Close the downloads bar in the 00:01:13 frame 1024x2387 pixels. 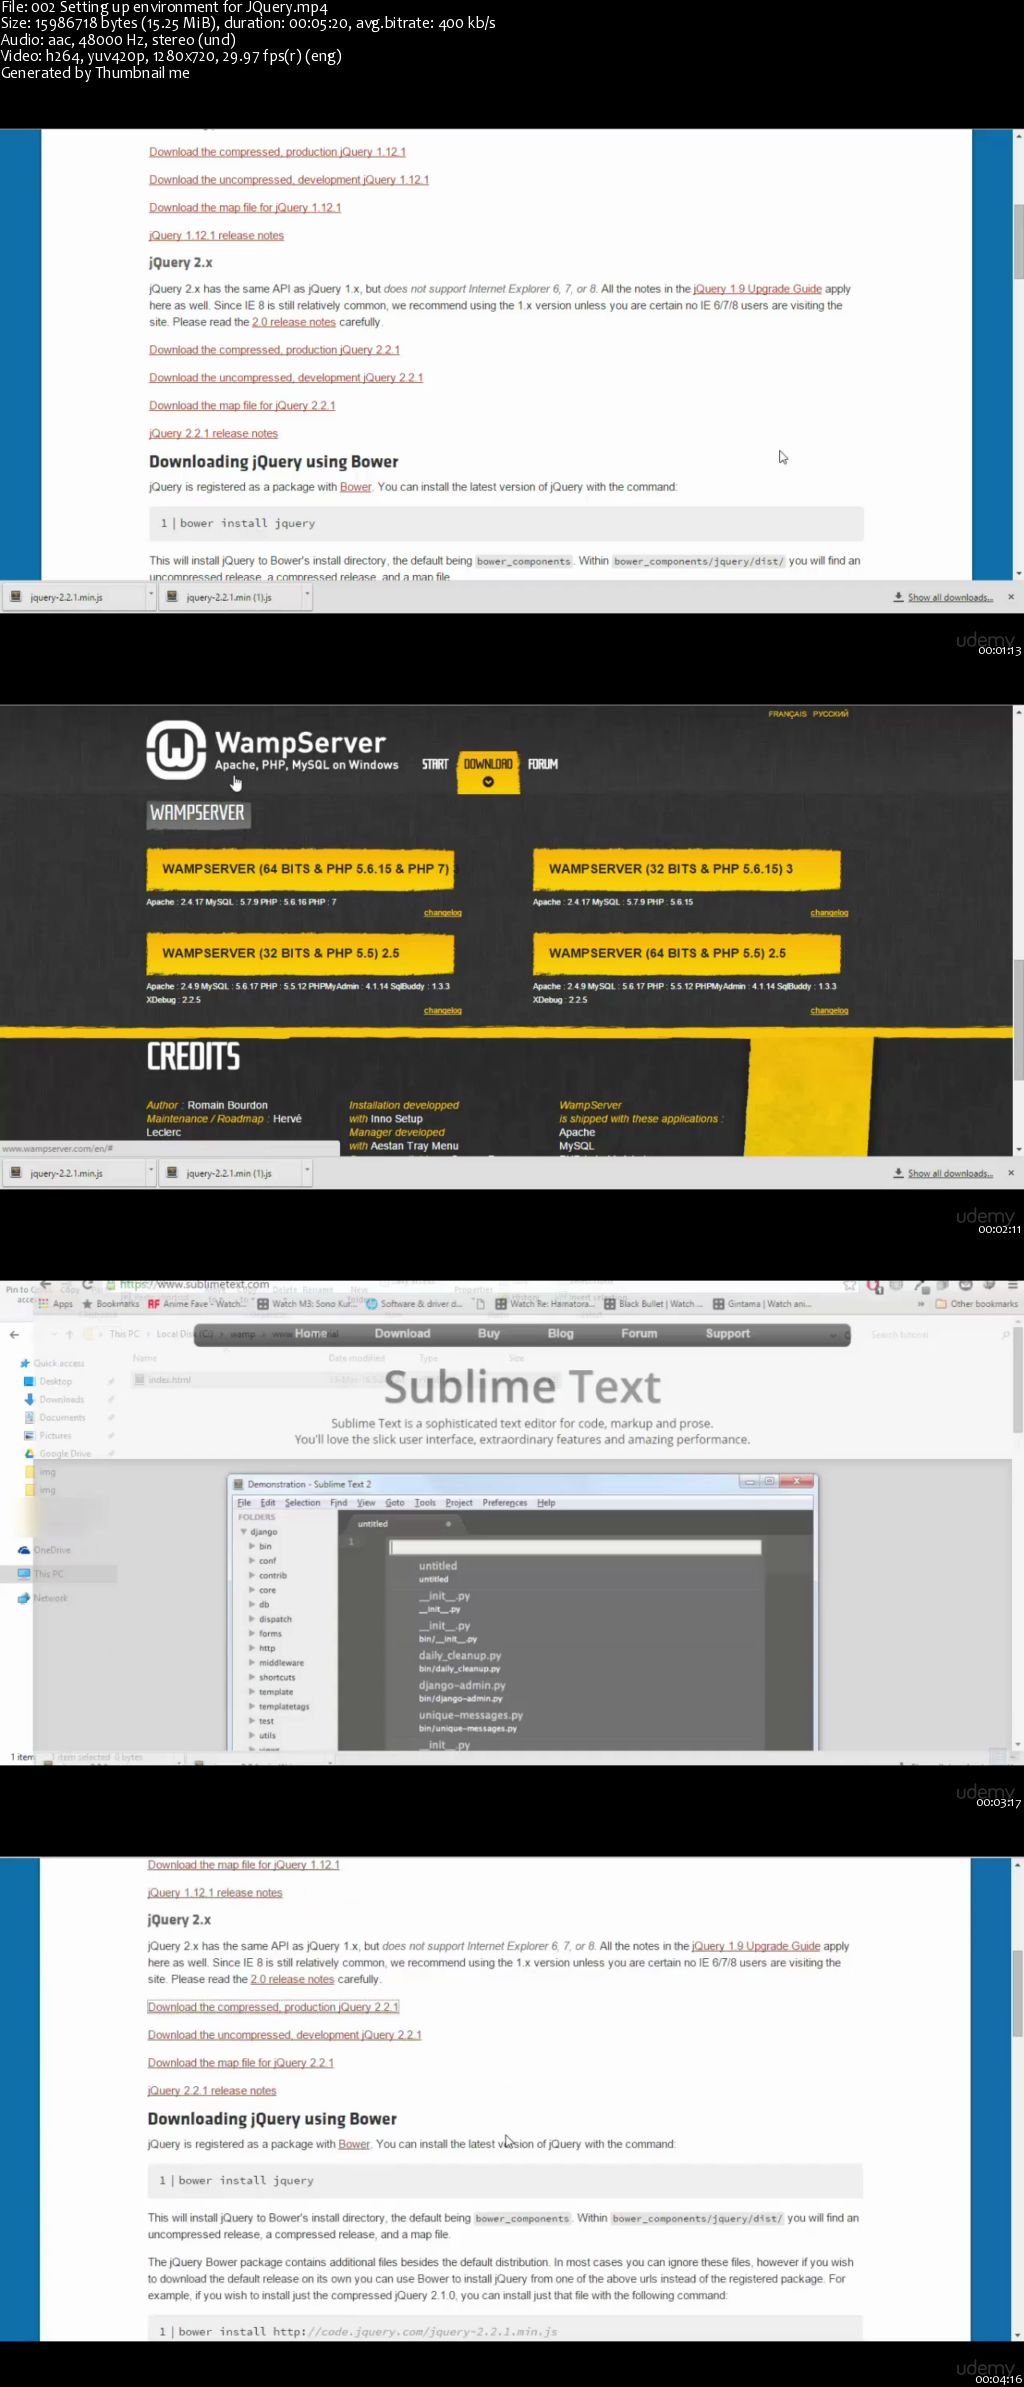1011,597
